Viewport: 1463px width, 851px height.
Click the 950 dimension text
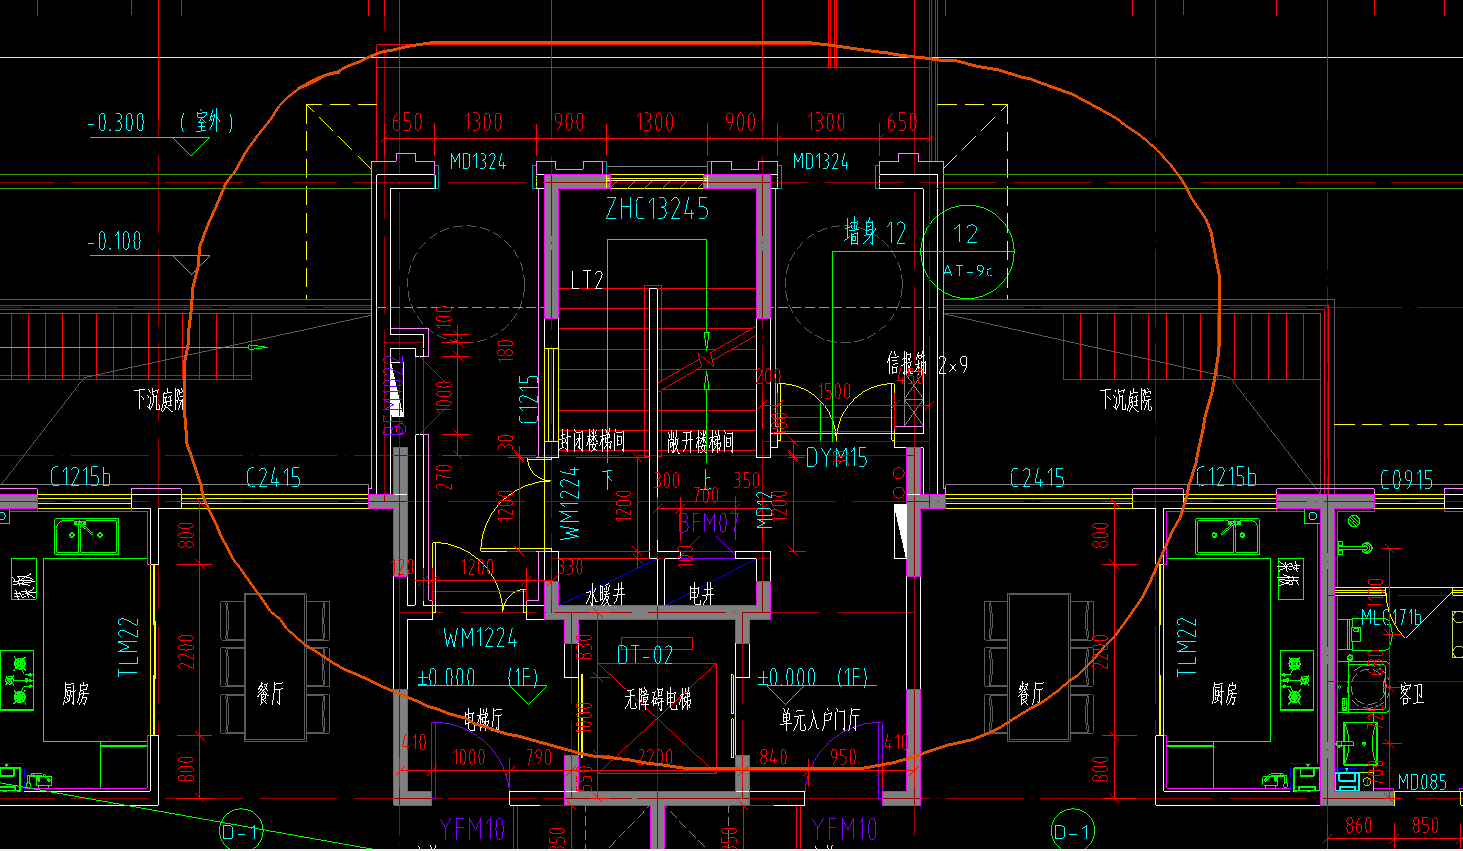pos(843,757)
